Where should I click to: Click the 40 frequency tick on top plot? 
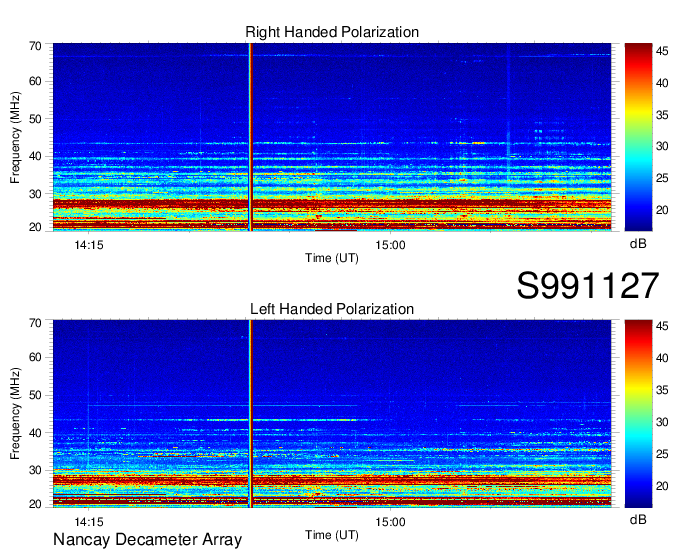35,156
